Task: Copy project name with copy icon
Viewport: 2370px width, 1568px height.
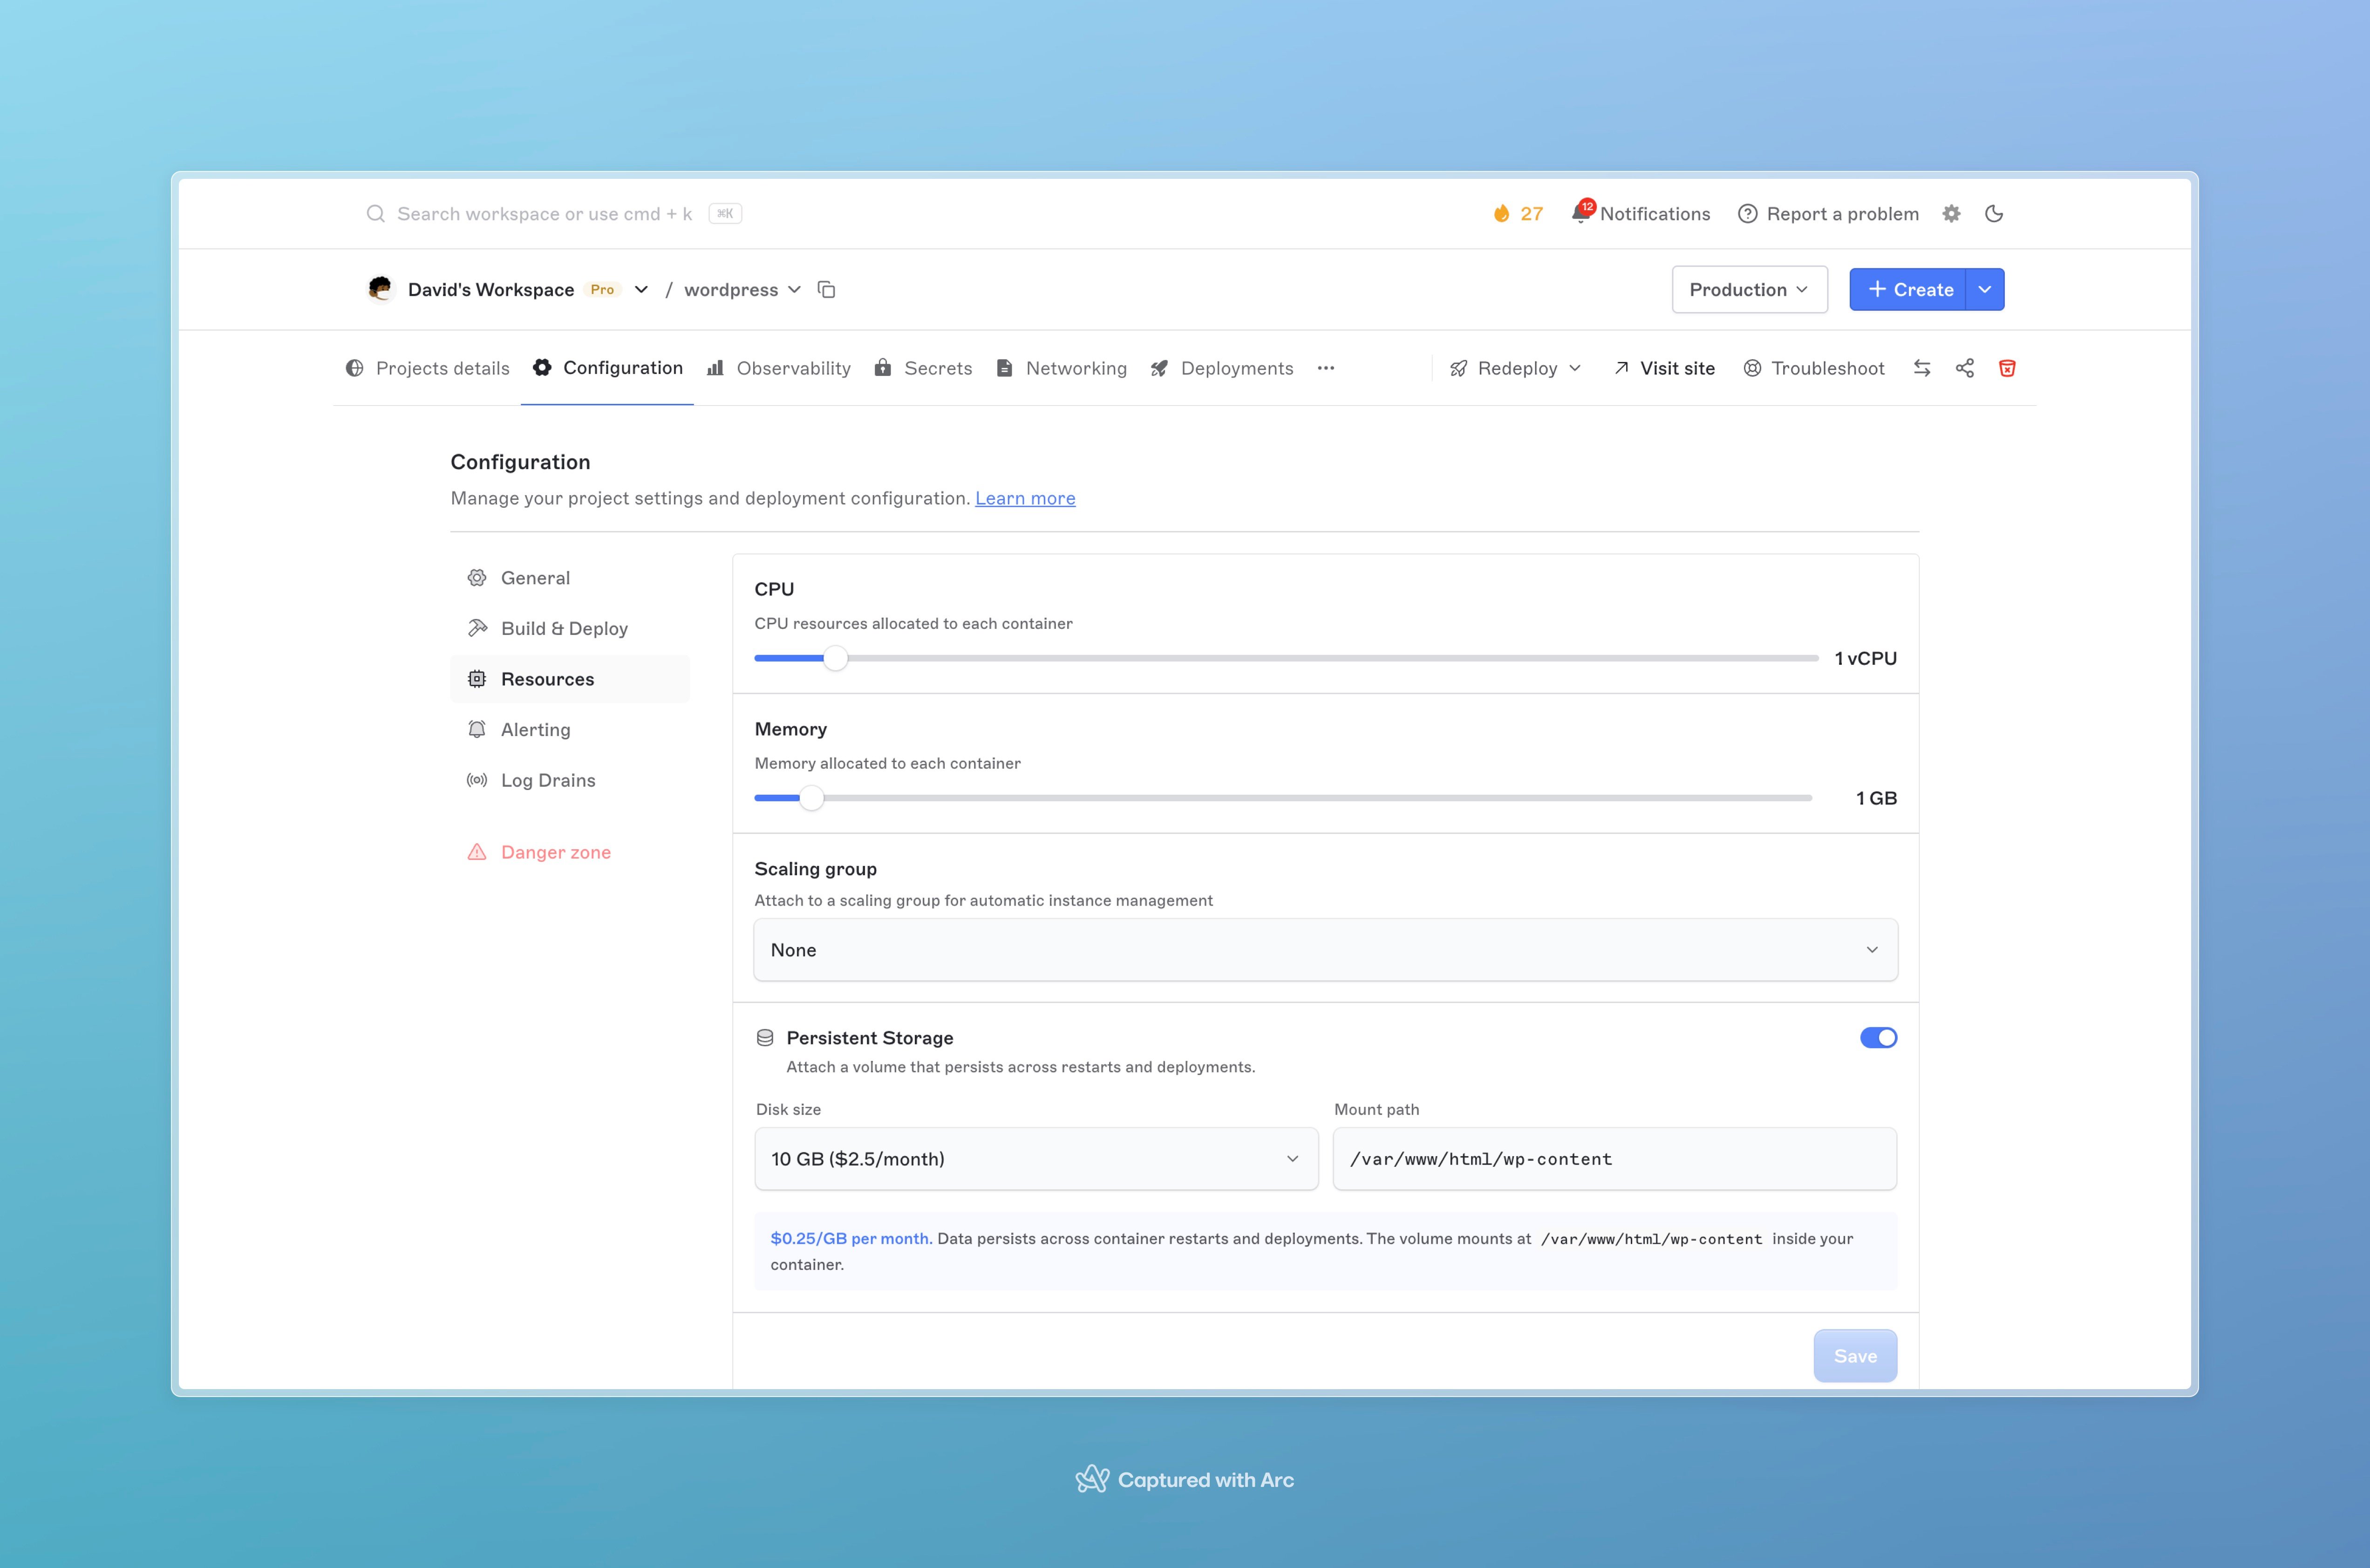Action: pos(826,289)
